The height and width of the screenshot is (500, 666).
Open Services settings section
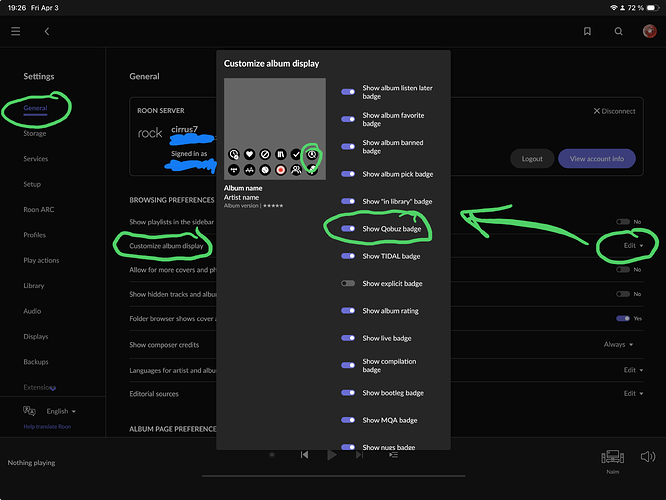click(36, 159)
